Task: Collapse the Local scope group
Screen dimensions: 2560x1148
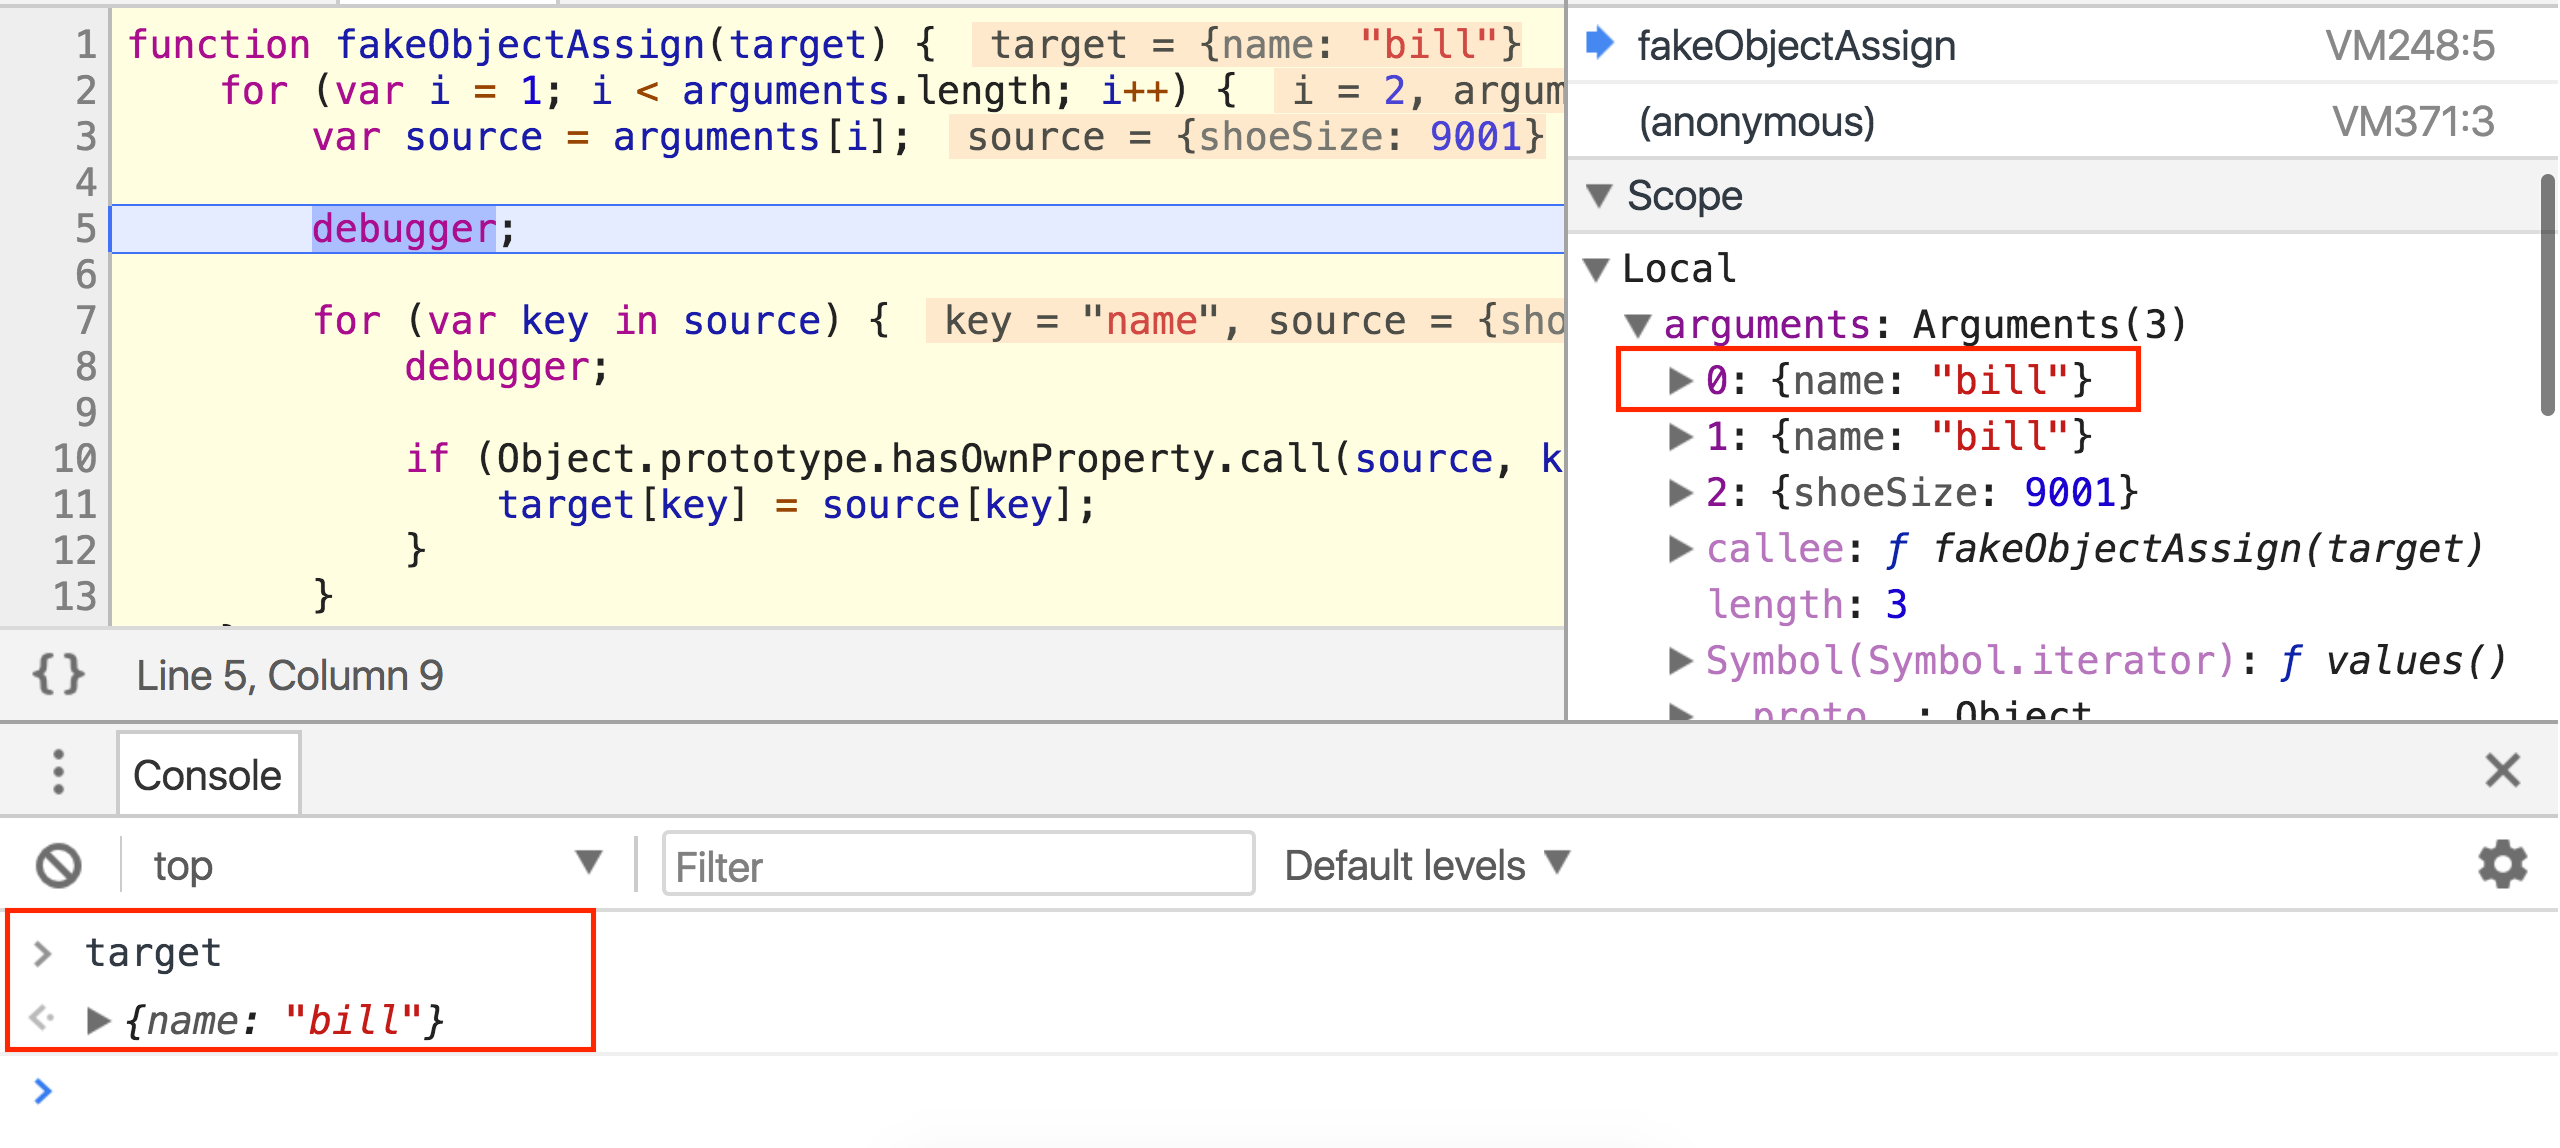Action: pyautogui.click(x=1597, y=269)
